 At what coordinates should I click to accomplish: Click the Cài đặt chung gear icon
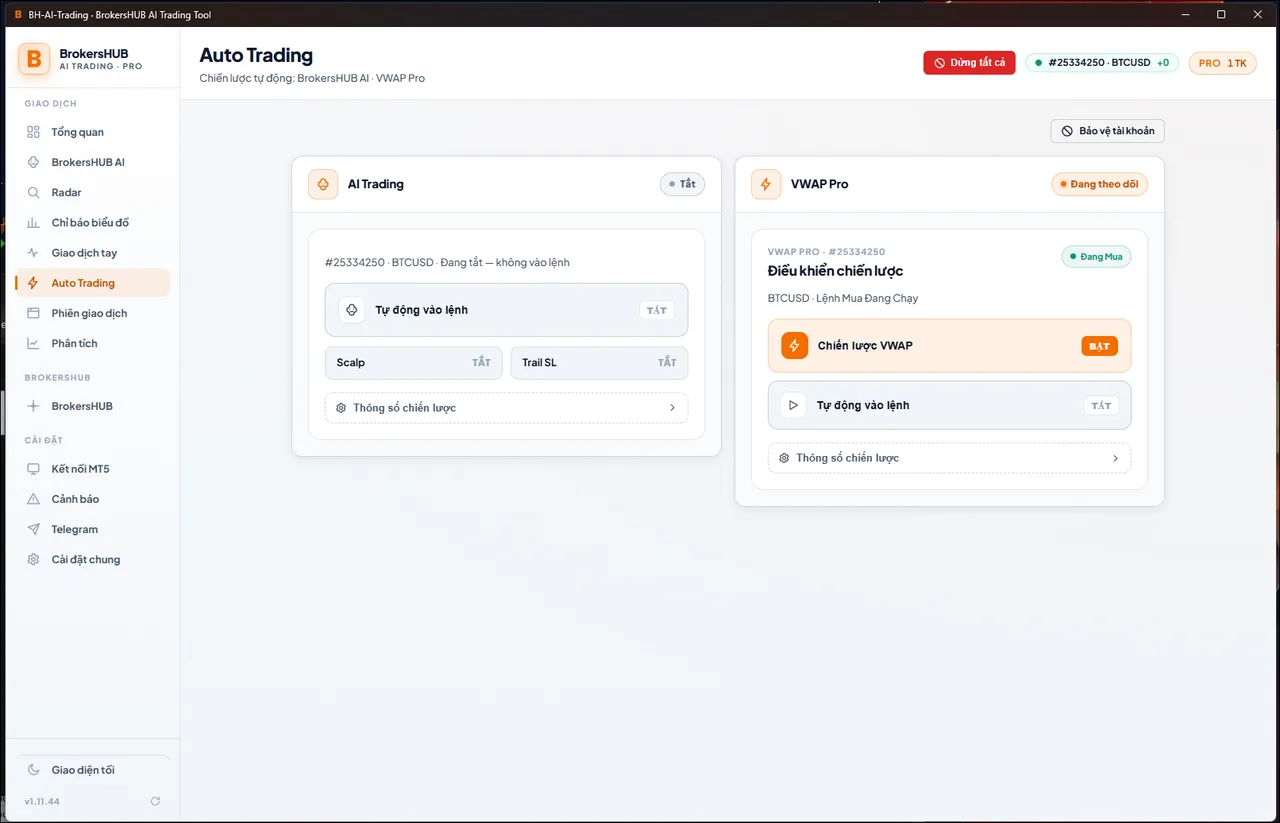tap(33, 559)
